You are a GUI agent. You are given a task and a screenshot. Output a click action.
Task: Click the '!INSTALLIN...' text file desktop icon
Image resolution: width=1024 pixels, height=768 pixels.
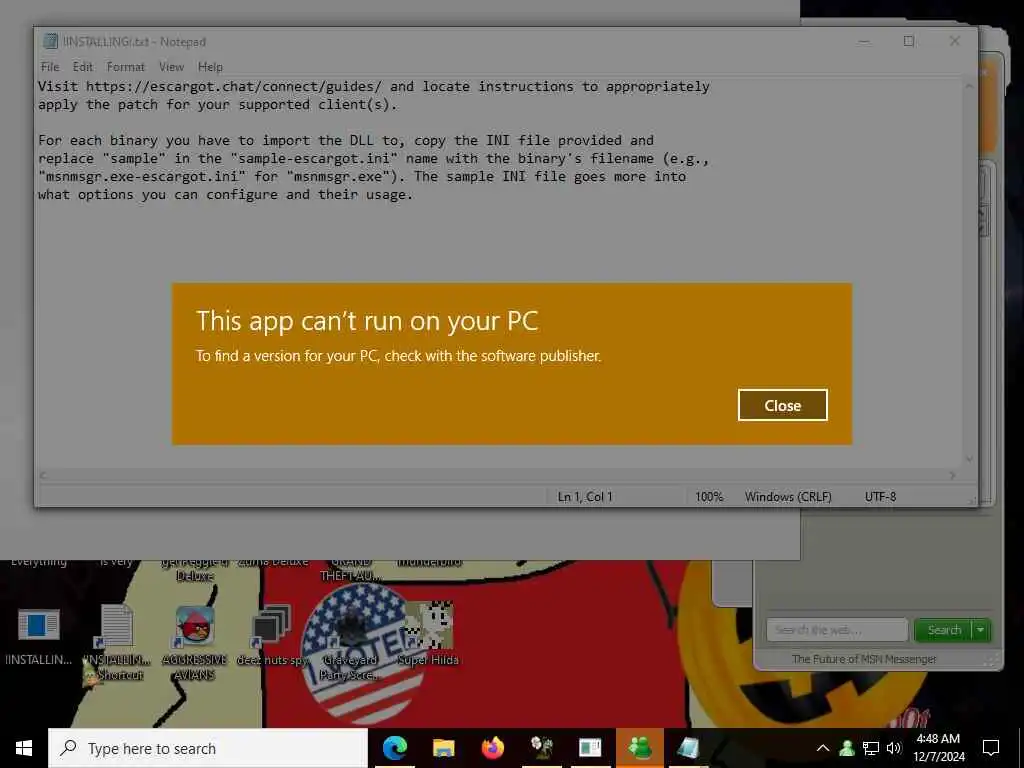click(39, 635)
